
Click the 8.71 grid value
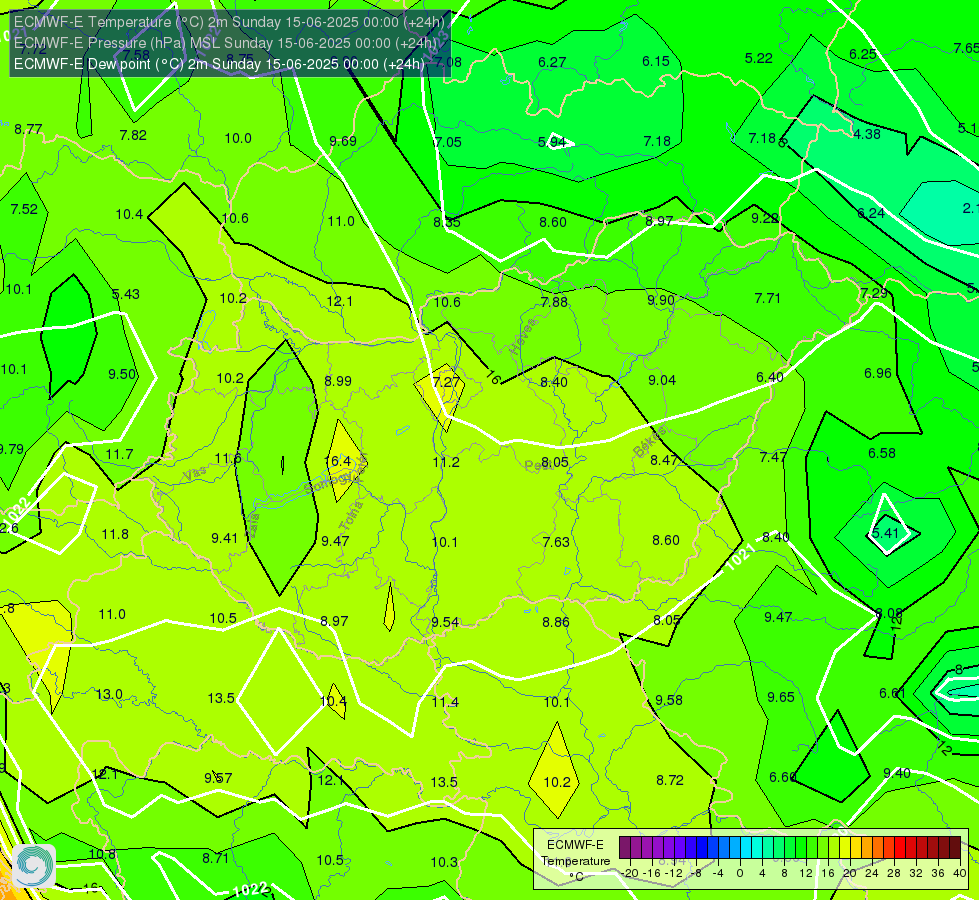coord(215,858)
